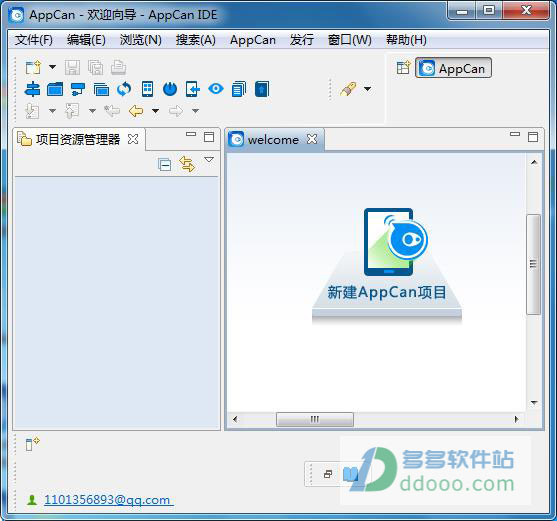Click 新建AppCan项目 button
Screen dimensions: 557x521
(x=387, y=292)
